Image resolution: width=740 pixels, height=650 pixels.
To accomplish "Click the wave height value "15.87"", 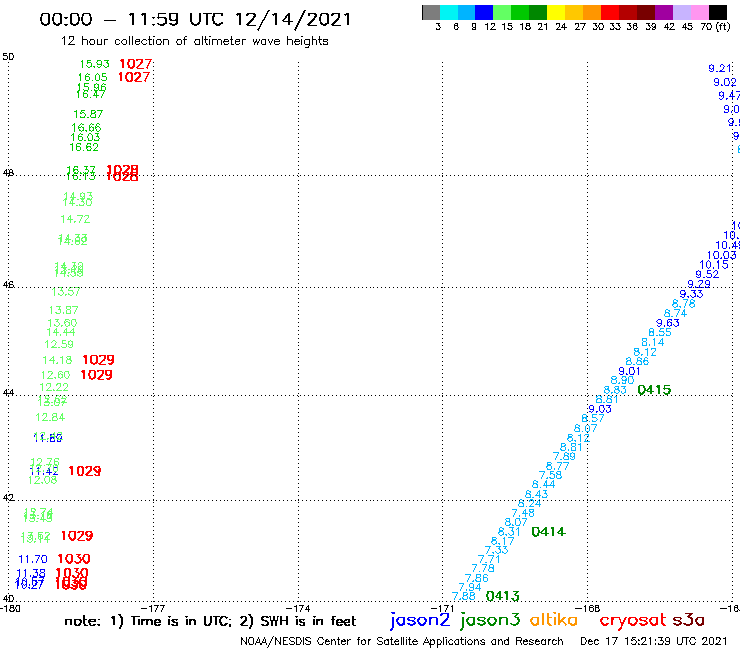I will (88, 114).
